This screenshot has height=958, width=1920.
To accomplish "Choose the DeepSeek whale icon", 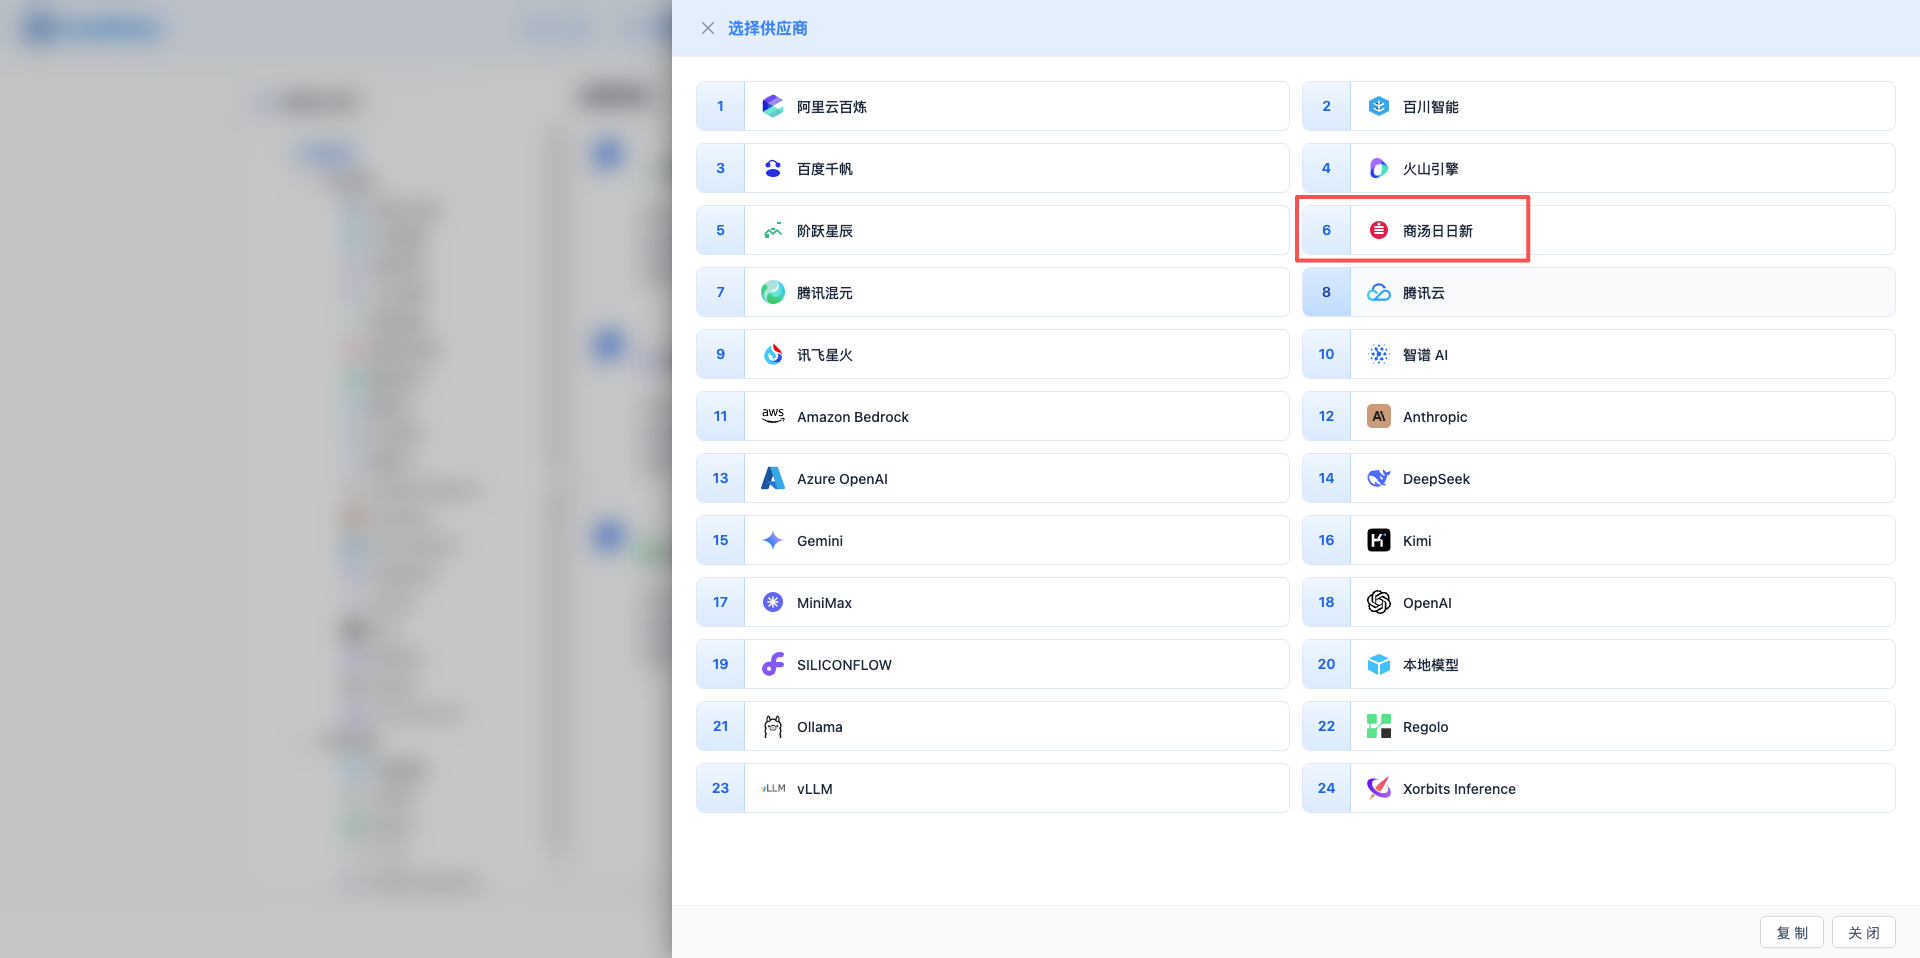I will point(1378,478).
